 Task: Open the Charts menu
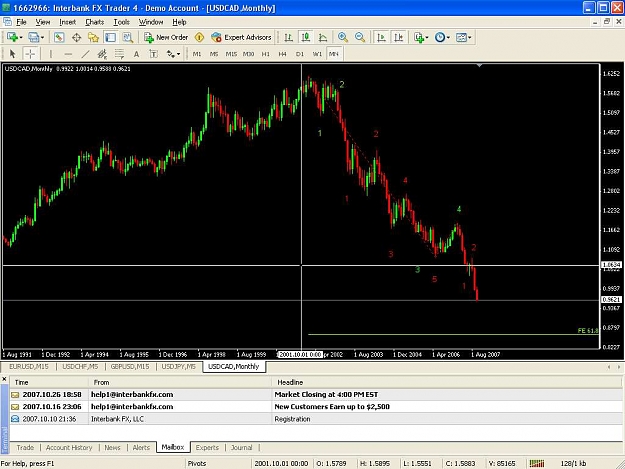coord(94,22)
